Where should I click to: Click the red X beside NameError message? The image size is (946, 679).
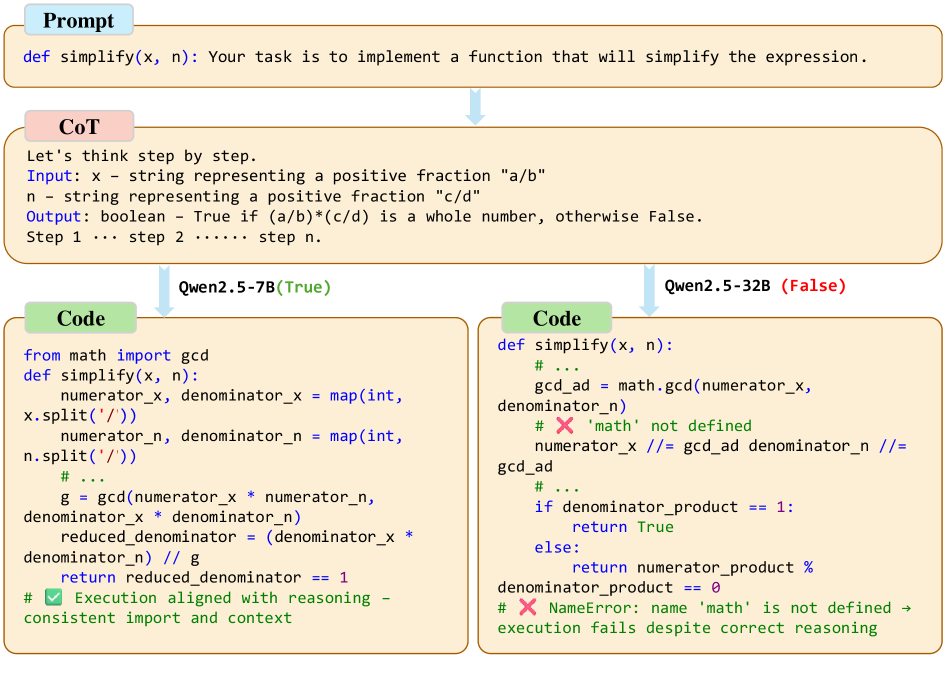pos(528,608)
